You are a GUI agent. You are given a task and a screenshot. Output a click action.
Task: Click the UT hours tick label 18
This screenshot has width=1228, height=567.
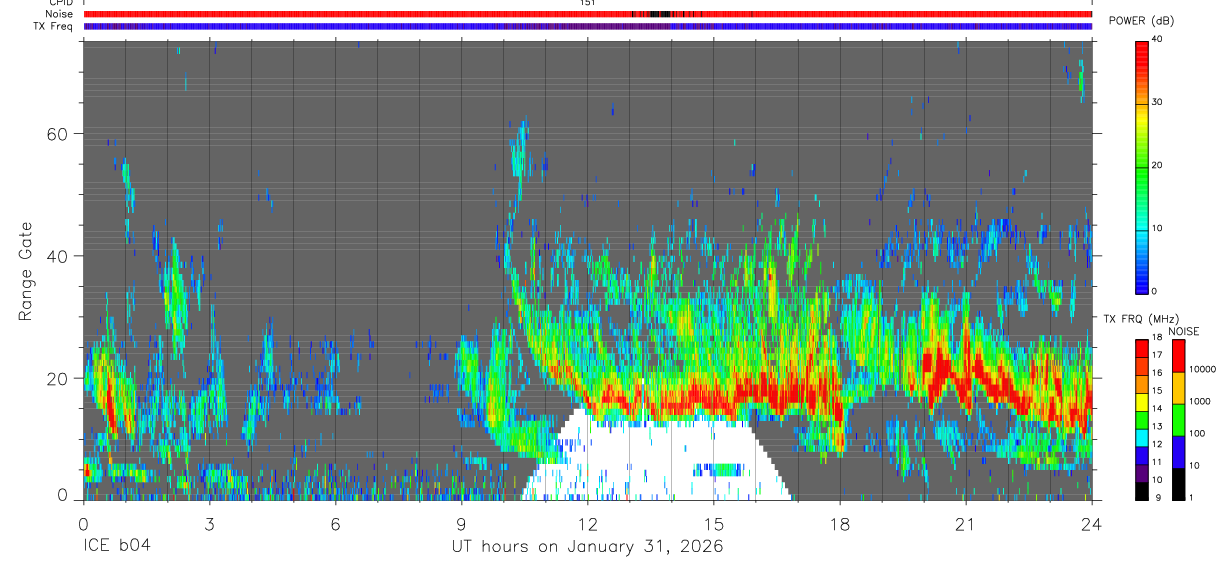tap(839, 524)
